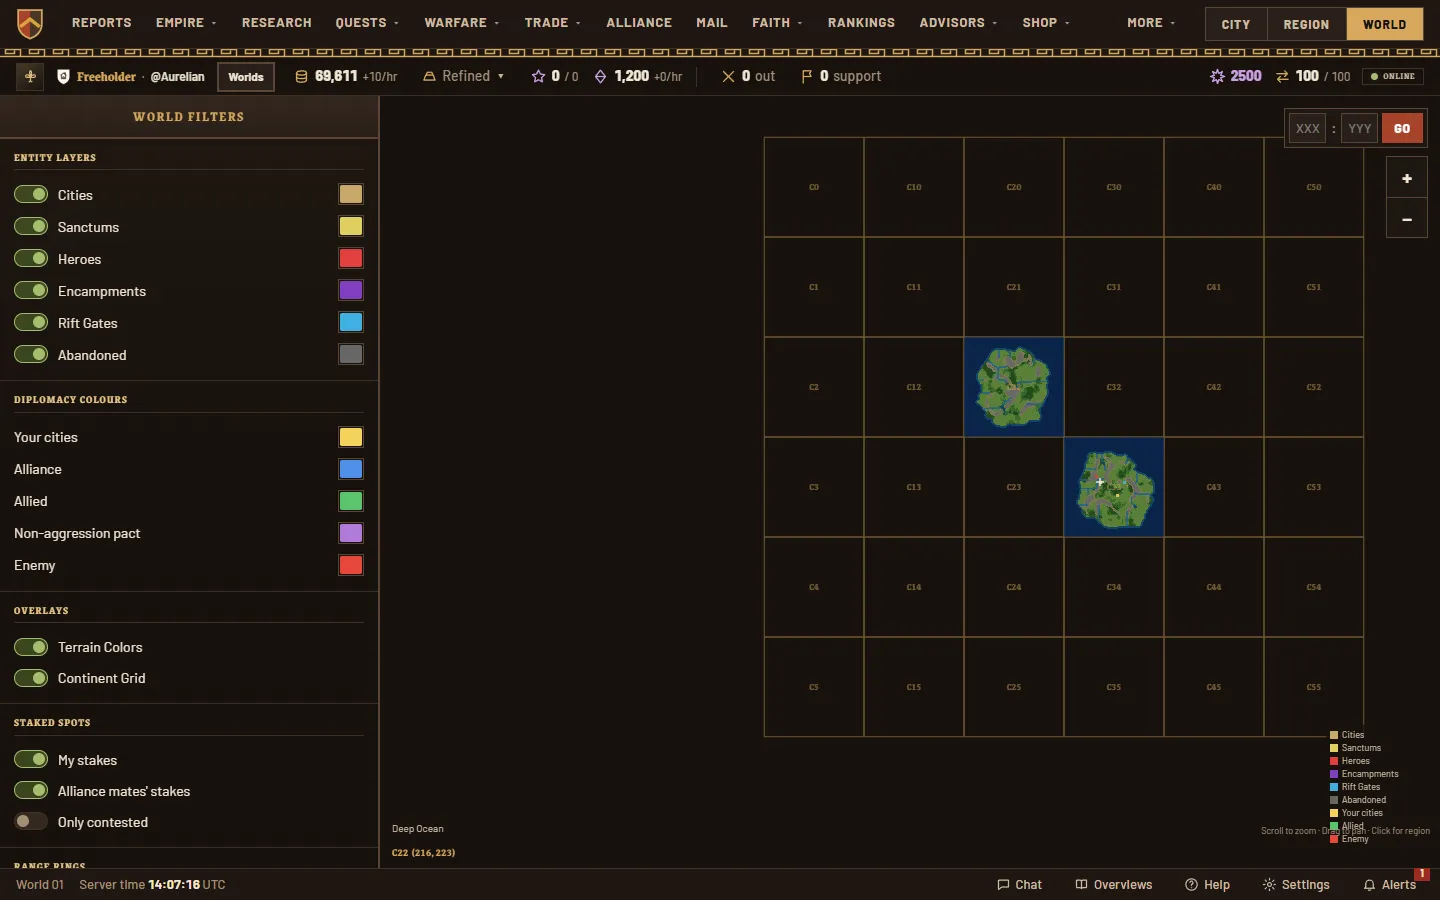The width and height of the screenshot is (1440, 900).
Task: Toggle the Encampments layer
Action: (x=31, y=290)
